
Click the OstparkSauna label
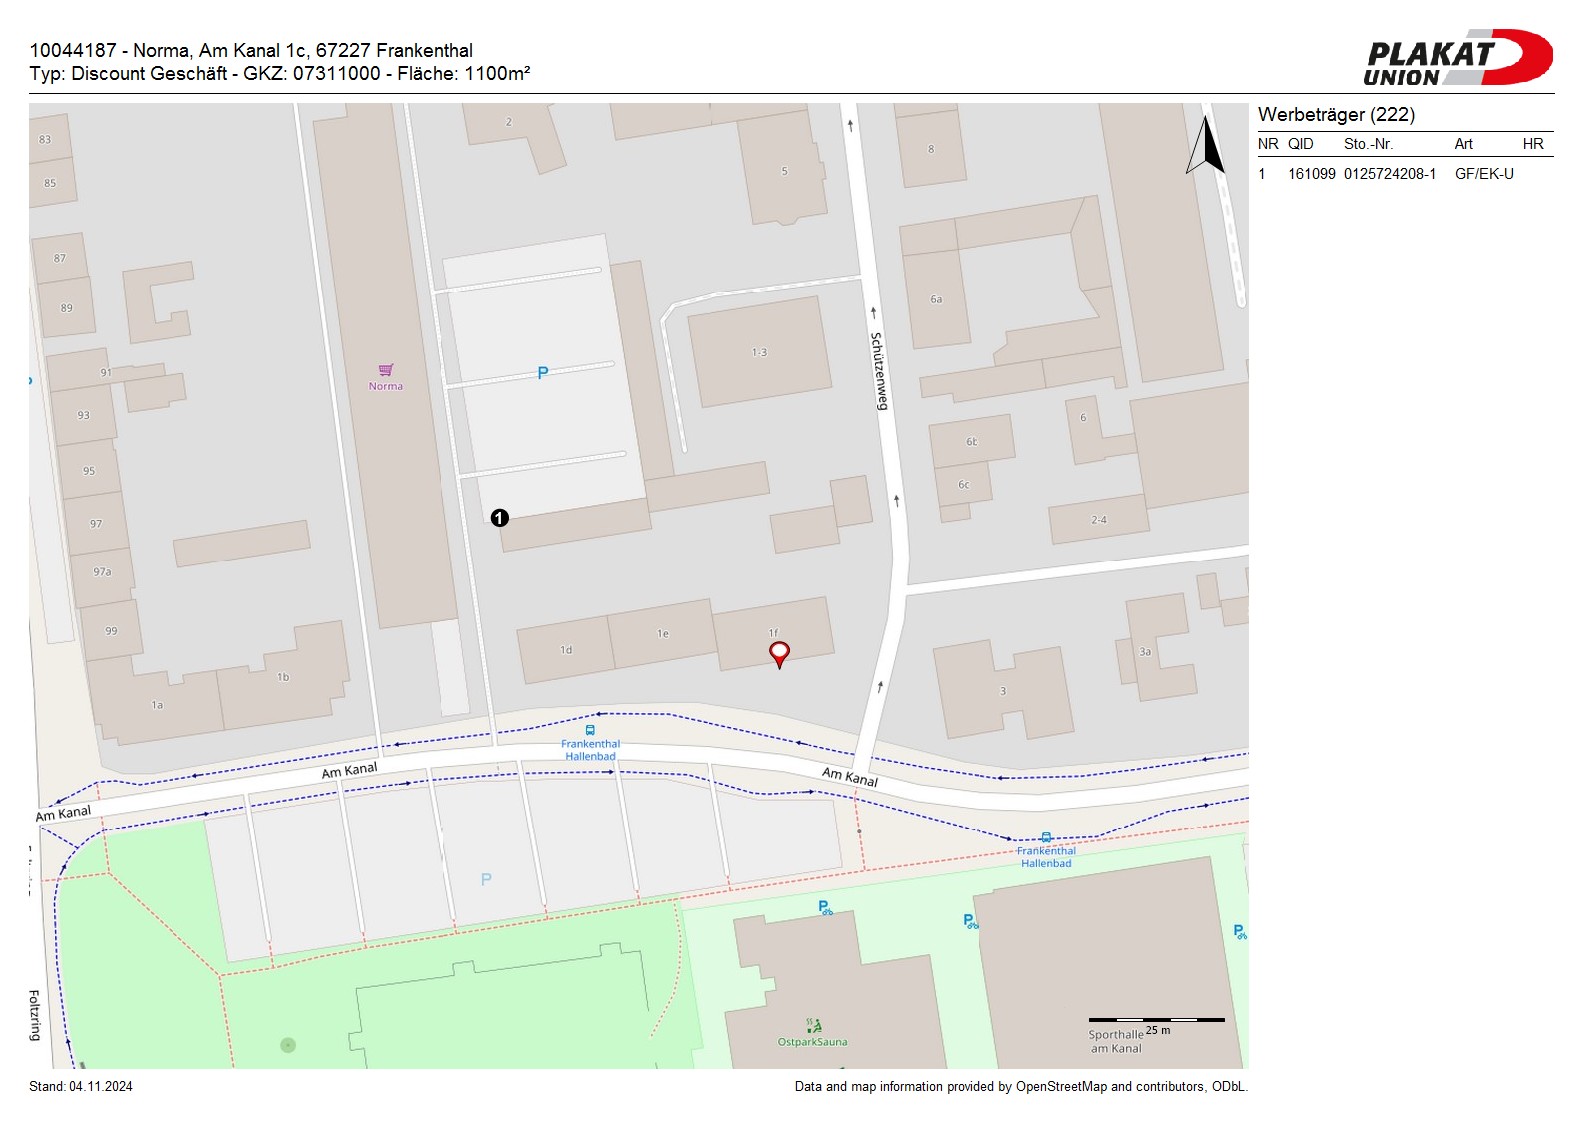tap(813, 1042)
